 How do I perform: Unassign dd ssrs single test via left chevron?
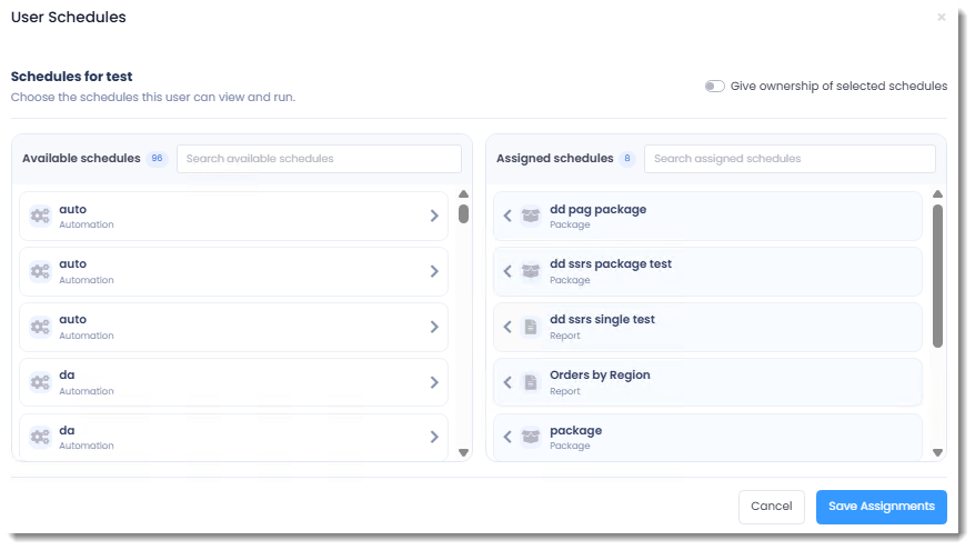pyautogui.click(x=507, y=326)
